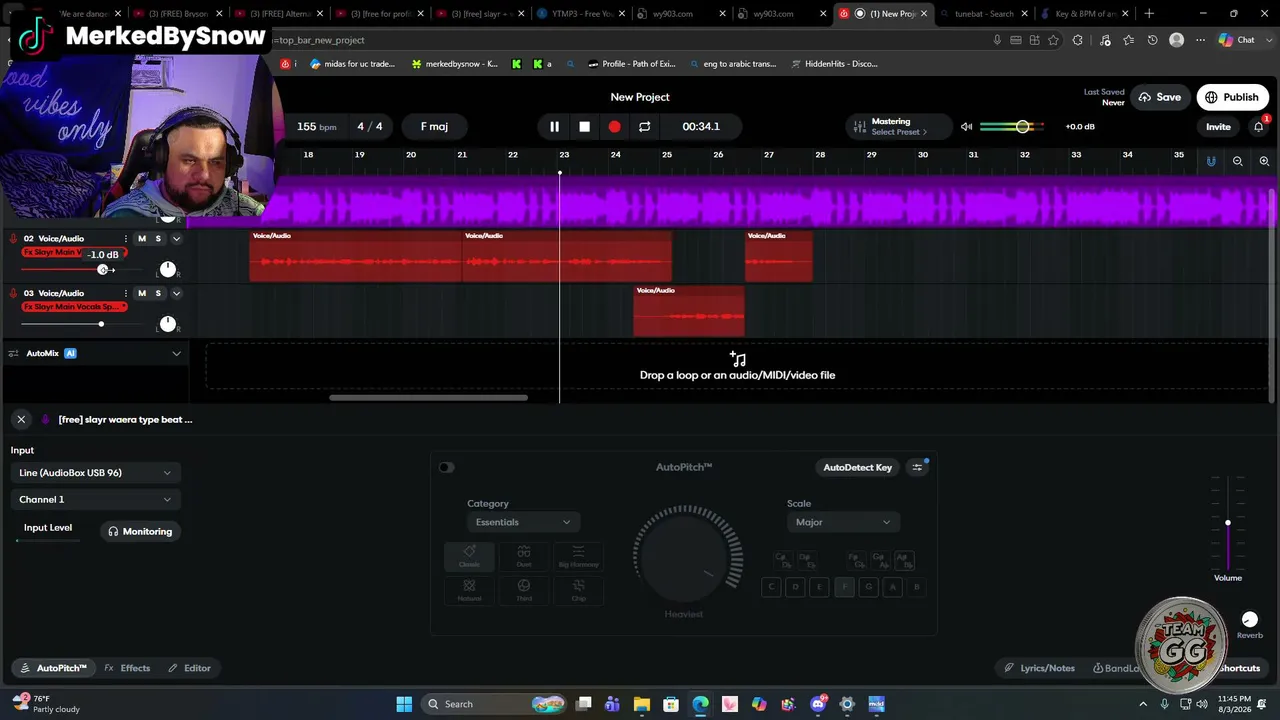Select the Big Harmony preset
Screen dimensions: 1280x720
[x=578, y=557]
